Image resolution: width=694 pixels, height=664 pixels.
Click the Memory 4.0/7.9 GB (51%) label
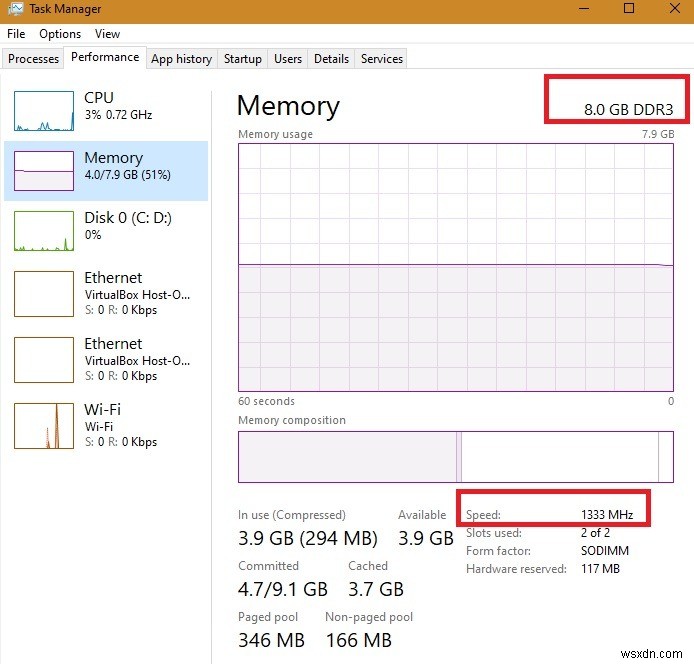(x=127, y=166)
